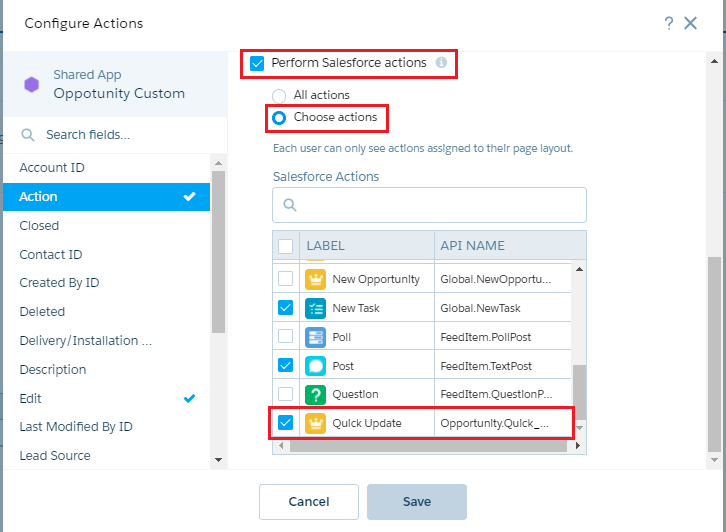
Task: Uncheck the Quick Update checkbox
Action: coord(285,422)
